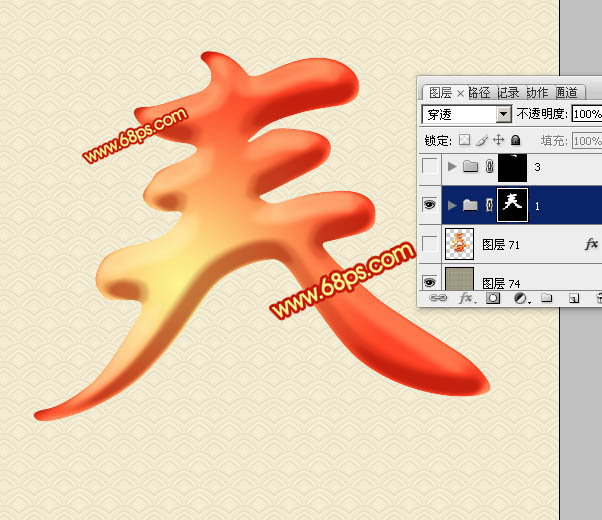This screenshot has width=602, height=520.
Task: Select layer named 图层 71
Action: [501, 245]
